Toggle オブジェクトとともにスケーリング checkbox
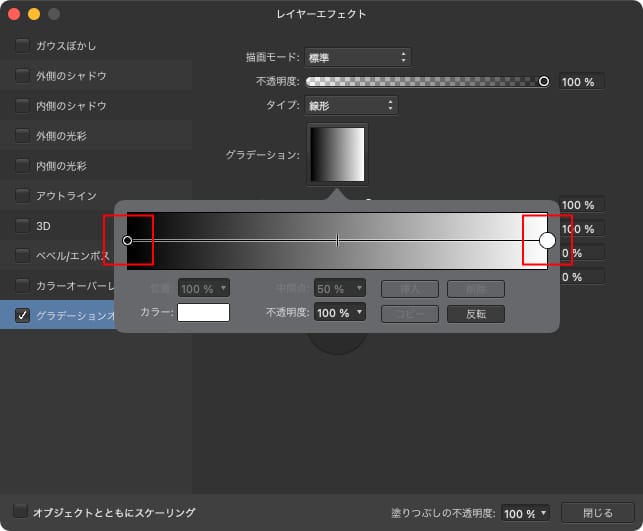 (x=19, y=512)
